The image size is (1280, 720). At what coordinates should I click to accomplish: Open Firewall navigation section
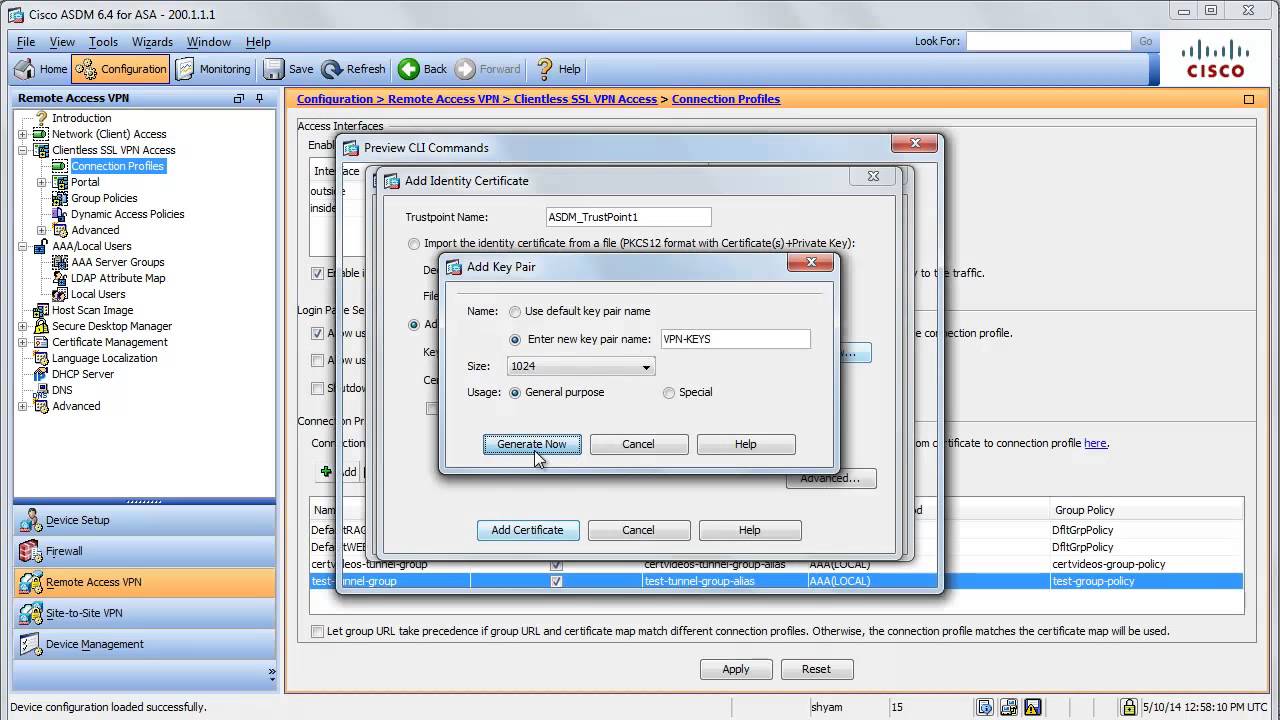(x=144, y=551)
